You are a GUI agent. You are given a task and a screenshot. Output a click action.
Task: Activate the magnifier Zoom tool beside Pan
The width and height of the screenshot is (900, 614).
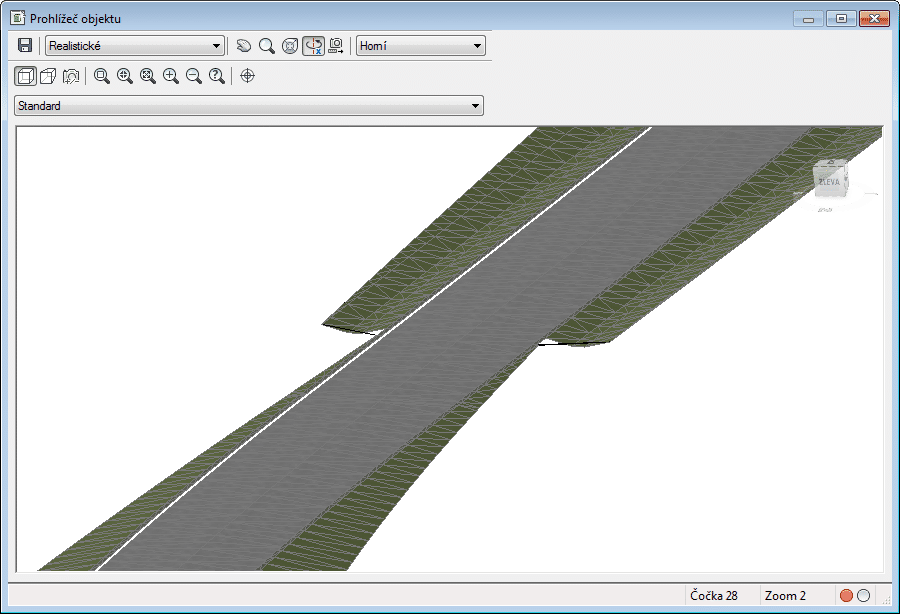click(267, 46)
